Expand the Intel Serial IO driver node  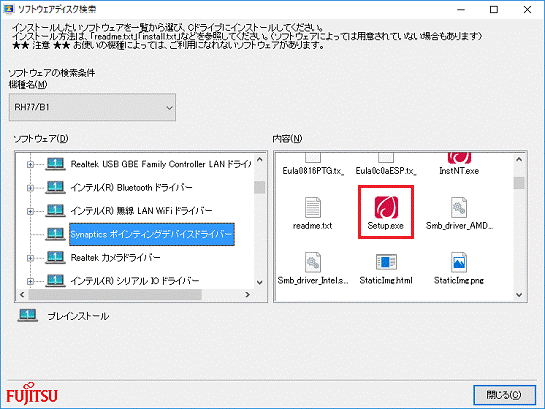(x=30, y=281)
